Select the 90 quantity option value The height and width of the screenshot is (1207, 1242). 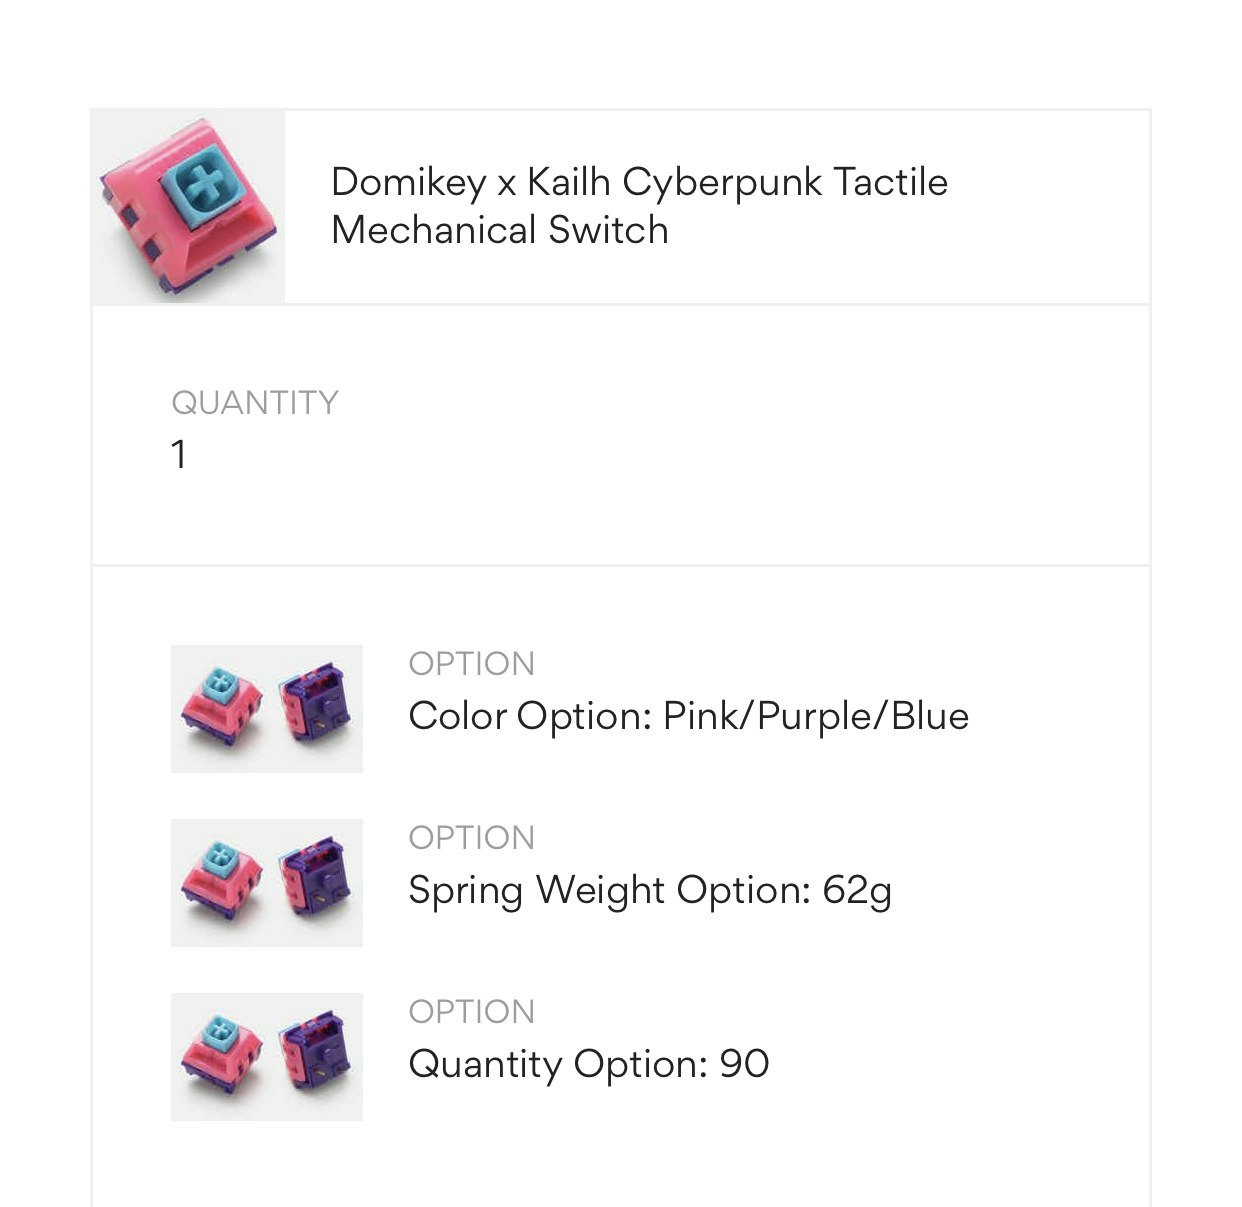pos(744,1065)
